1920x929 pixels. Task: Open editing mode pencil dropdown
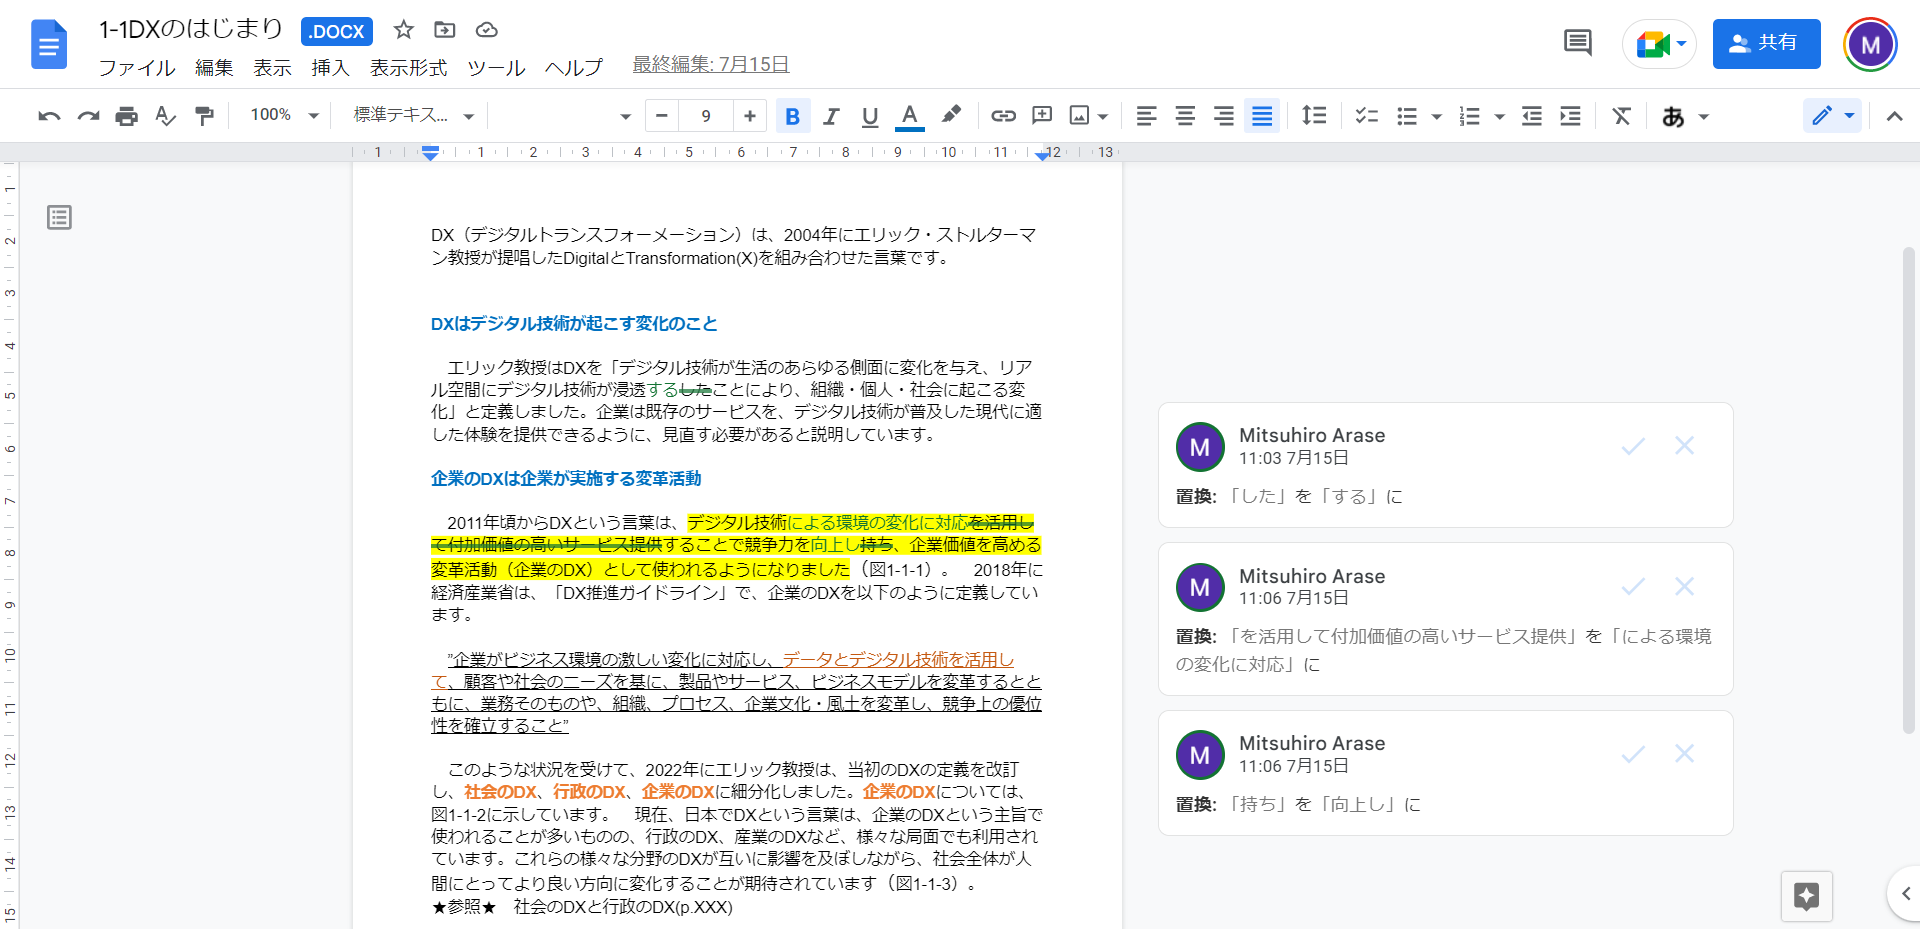click(x=1832, y=116)
